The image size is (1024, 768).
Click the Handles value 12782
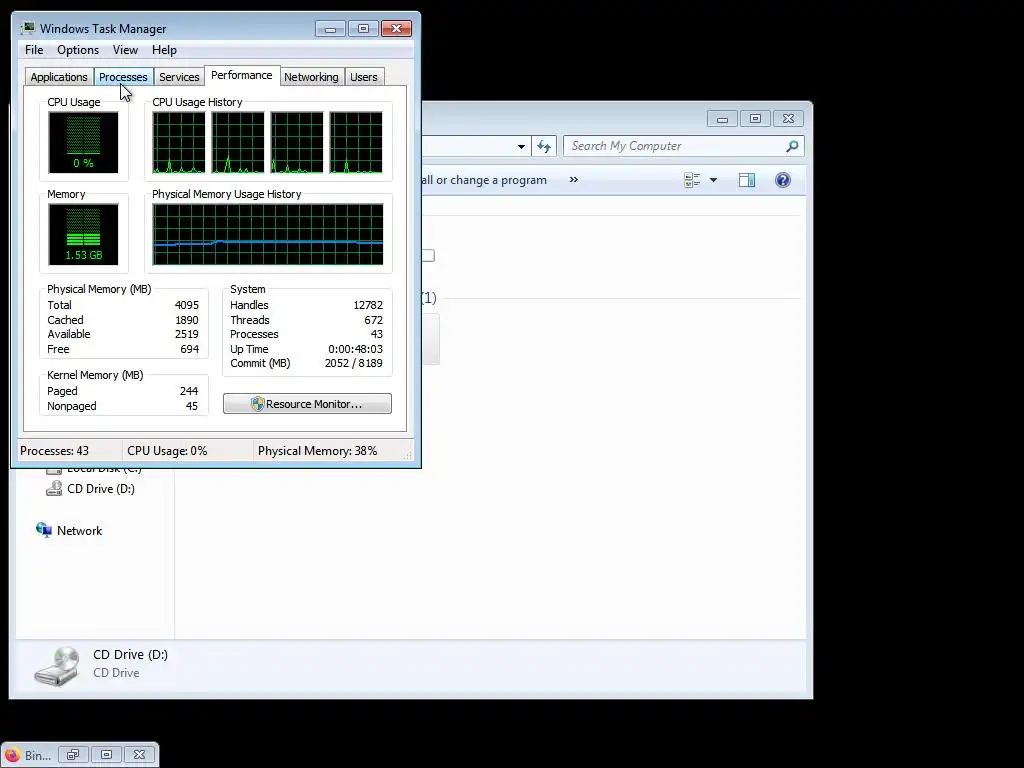click(x=368, y=305)
